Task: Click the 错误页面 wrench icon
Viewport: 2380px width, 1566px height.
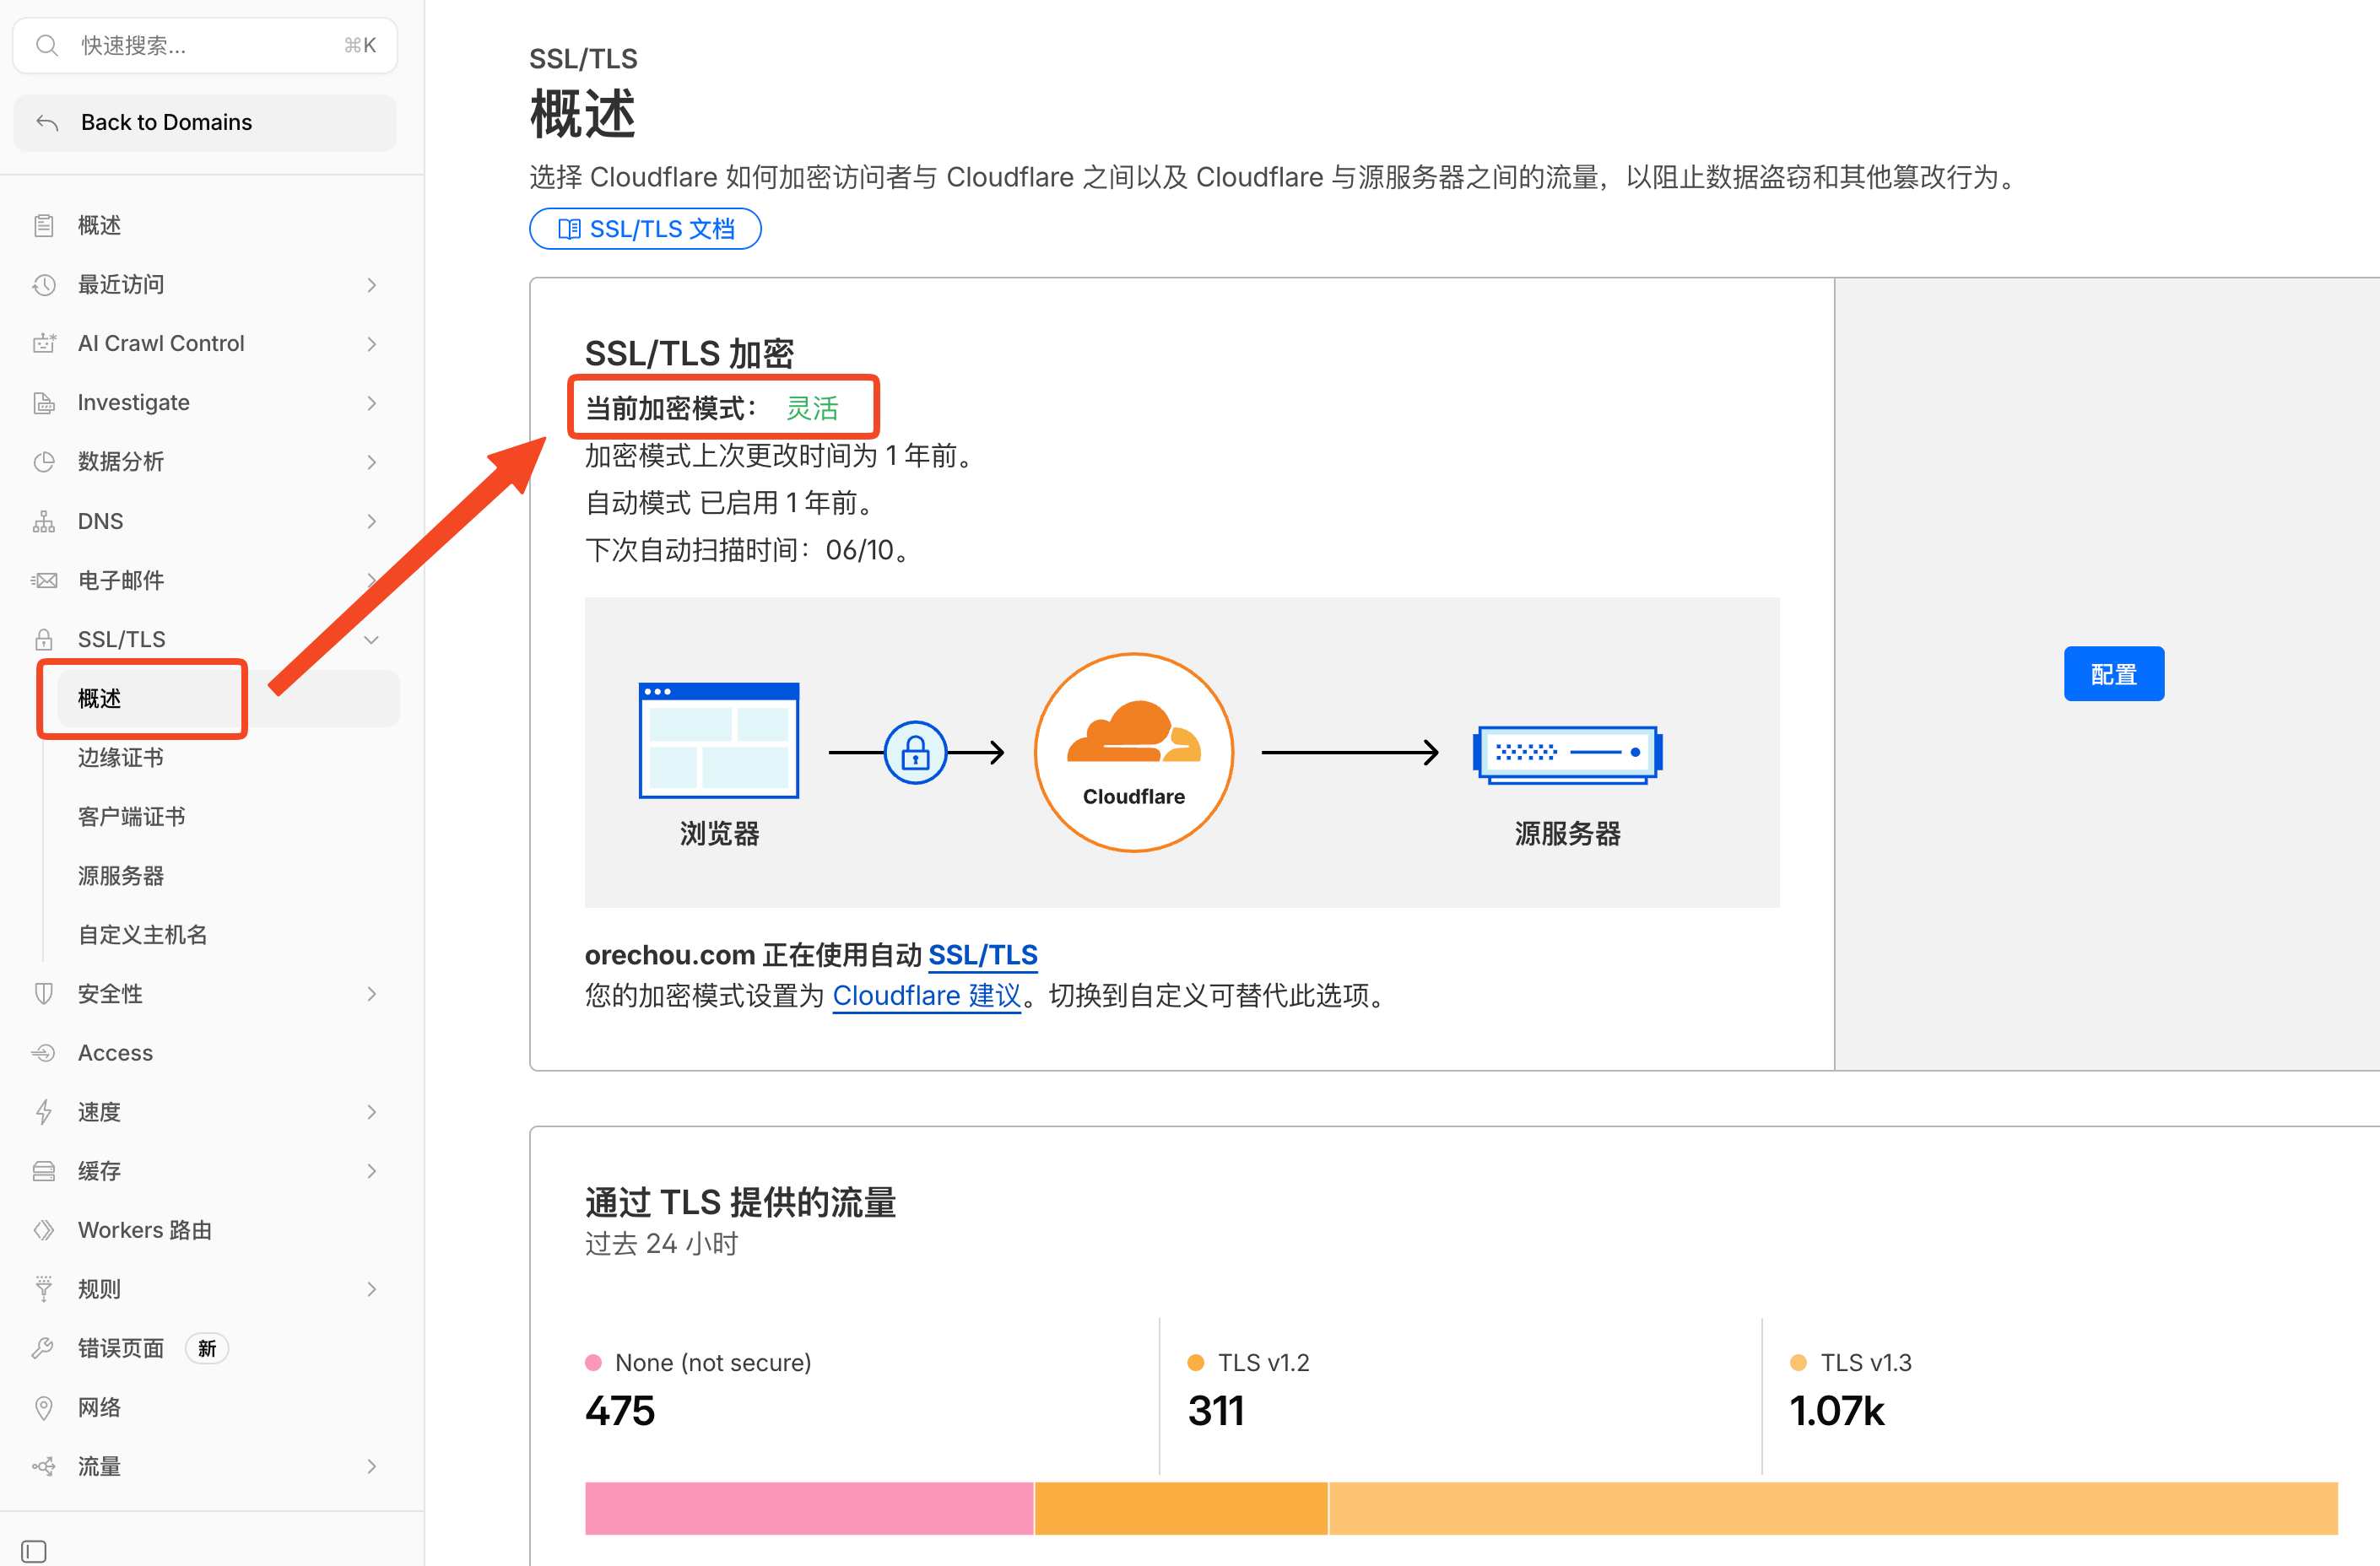Action: pyautogui.click(x=44, y=1348)
